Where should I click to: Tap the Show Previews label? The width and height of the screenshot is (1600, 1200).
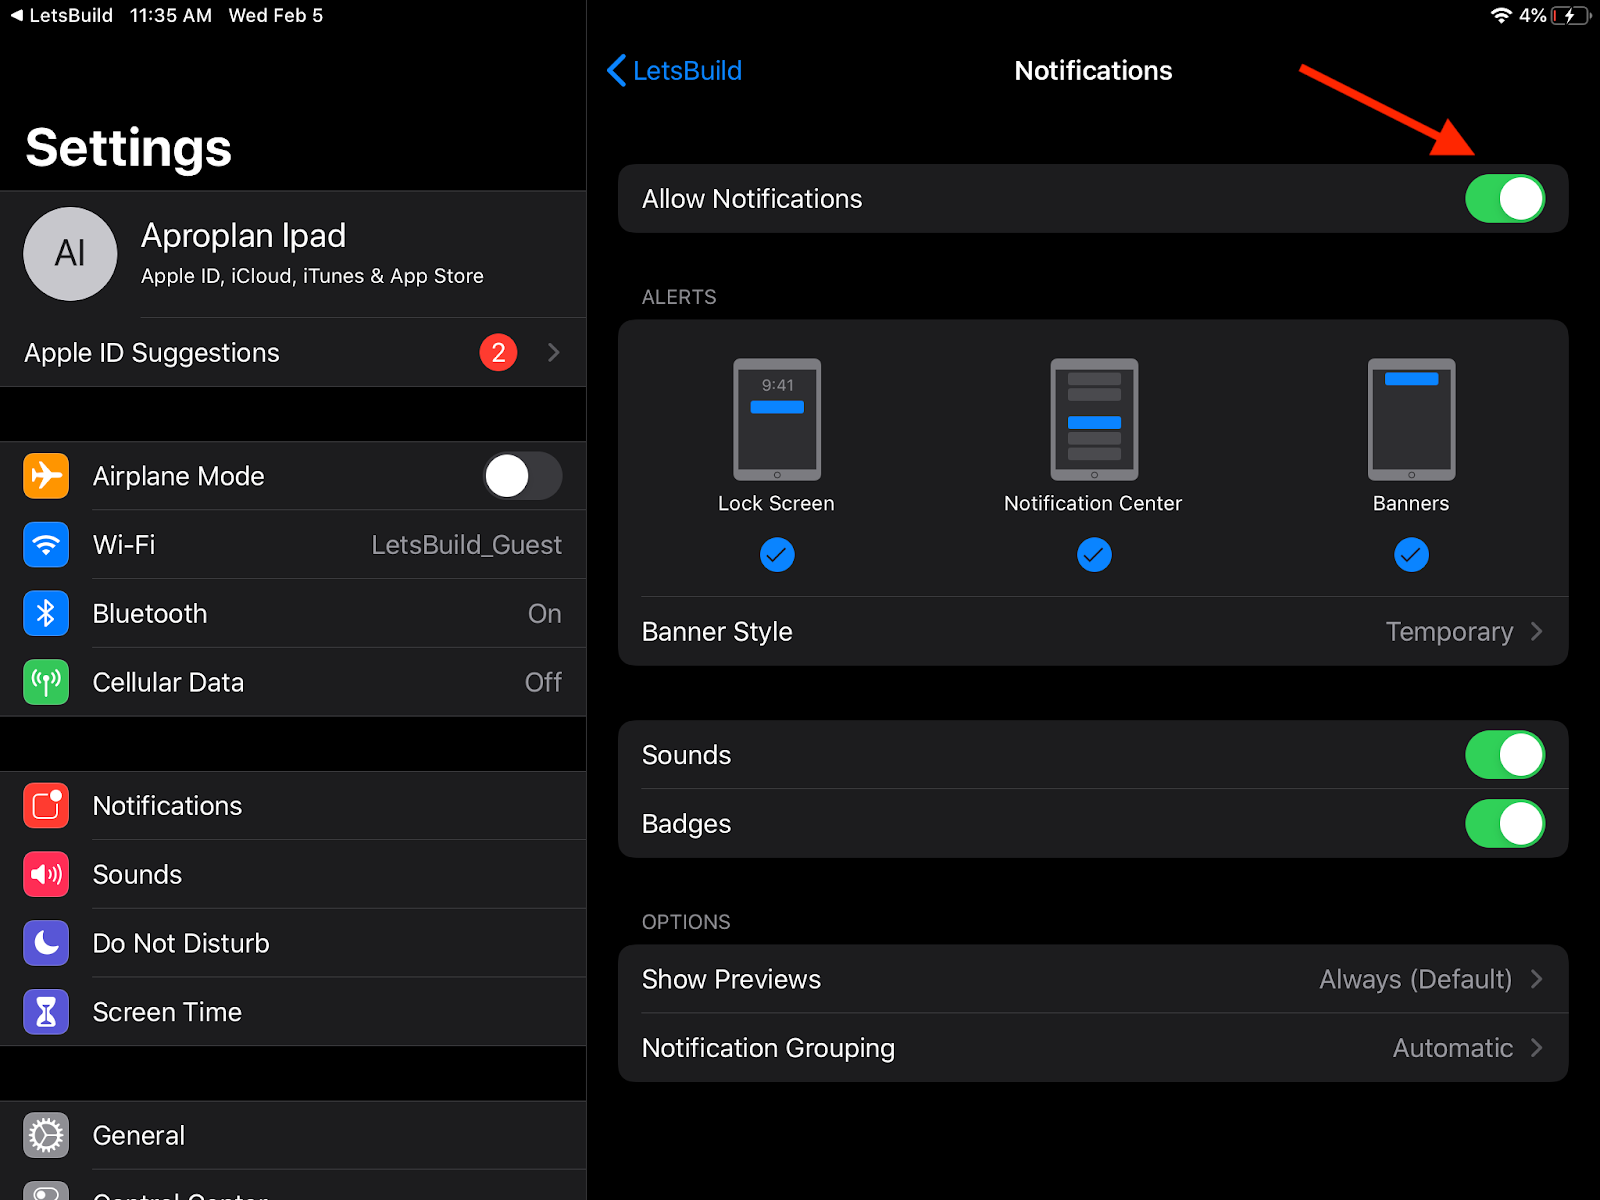[x=731, y=979]
